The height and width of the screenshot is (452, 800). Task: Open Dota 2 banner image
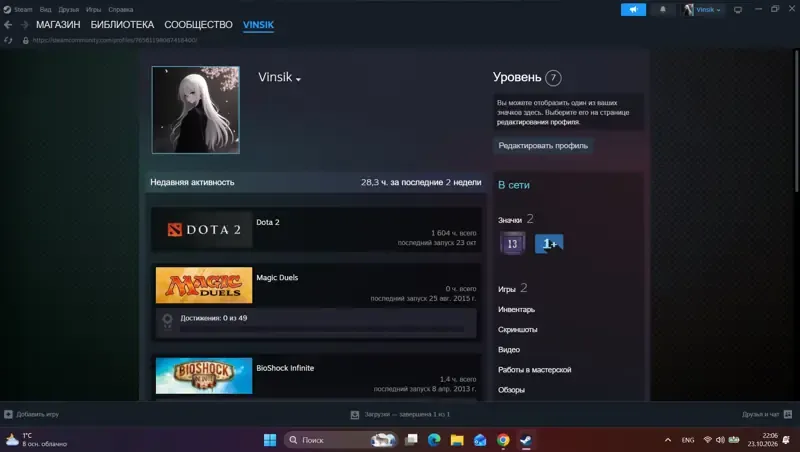point(204,230)
